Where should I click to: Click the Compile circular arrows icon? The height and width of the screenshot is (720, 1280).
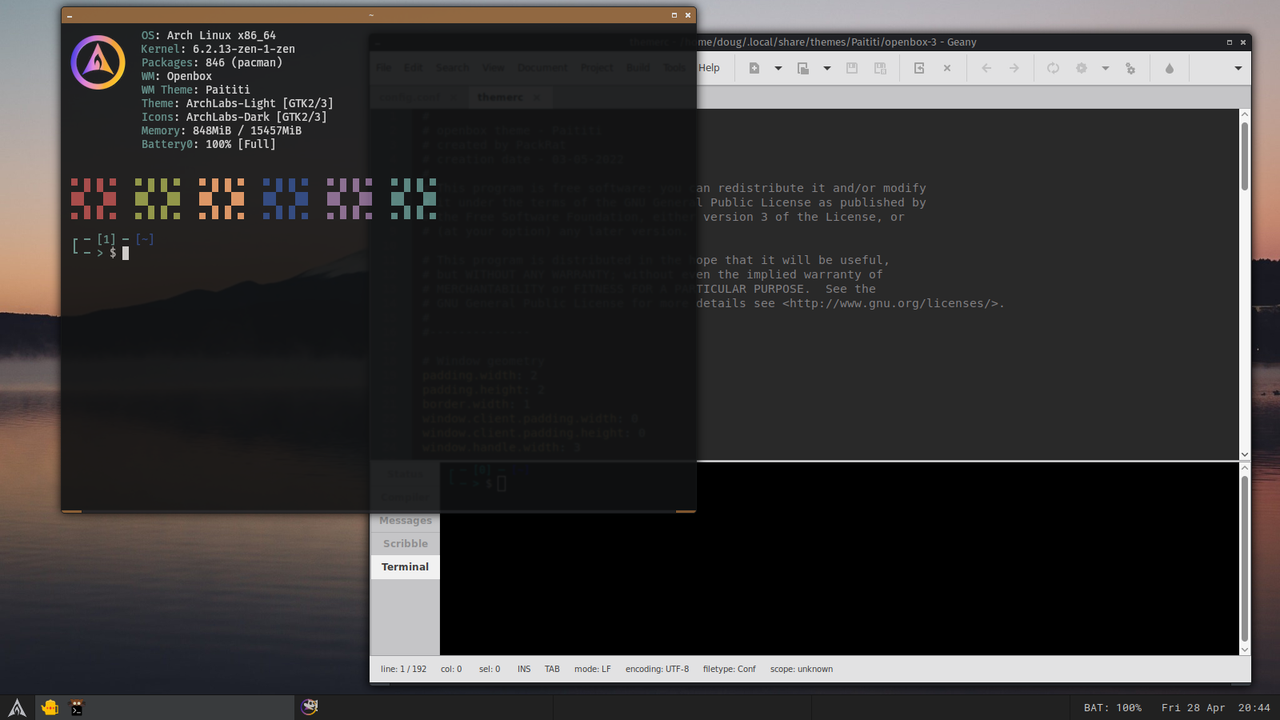click(1053, 68)
